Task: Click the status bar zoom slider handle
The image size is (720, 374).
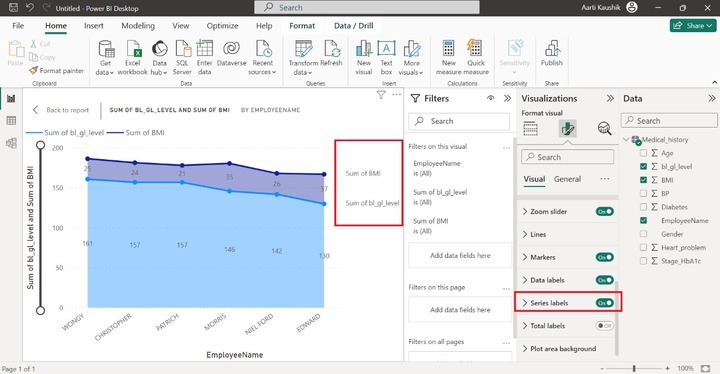Action: pos(634,368)
